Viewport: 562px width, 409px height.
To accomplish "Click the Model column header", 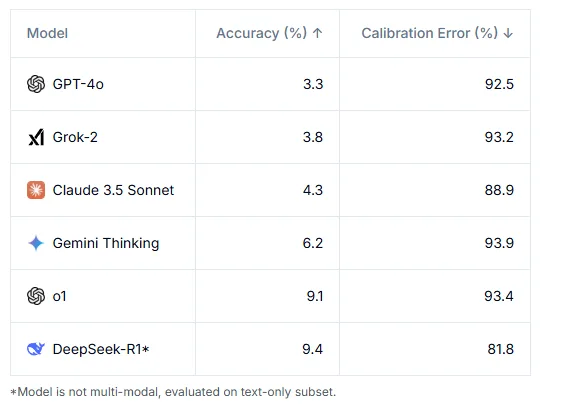I will pos(47,33).
